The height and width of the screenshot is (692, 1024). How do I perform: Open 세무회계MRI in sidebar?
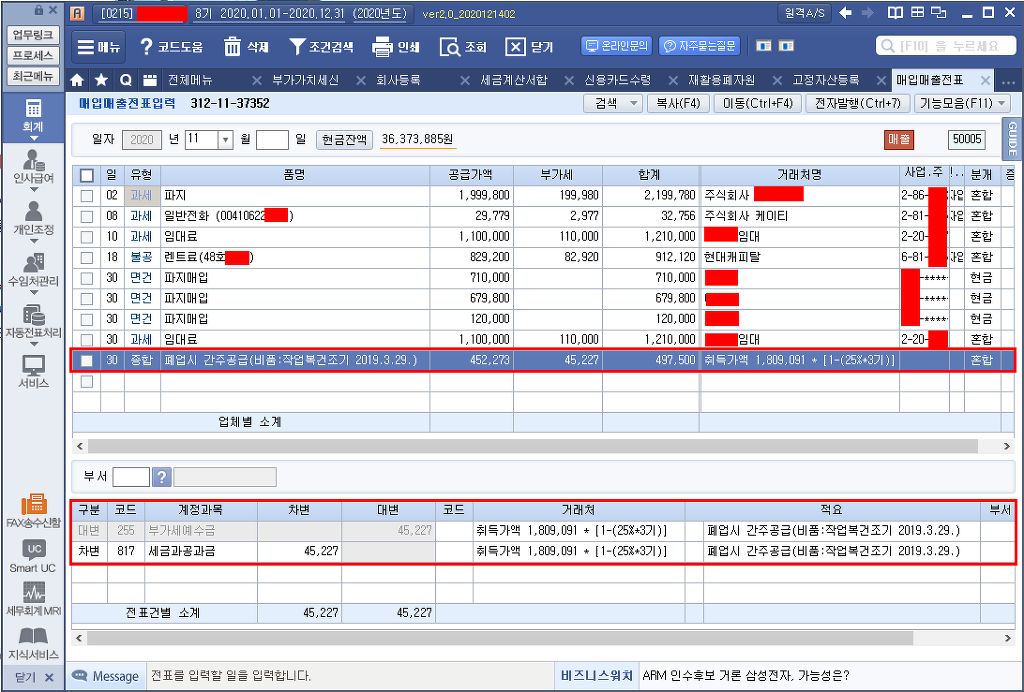(33, 599)
